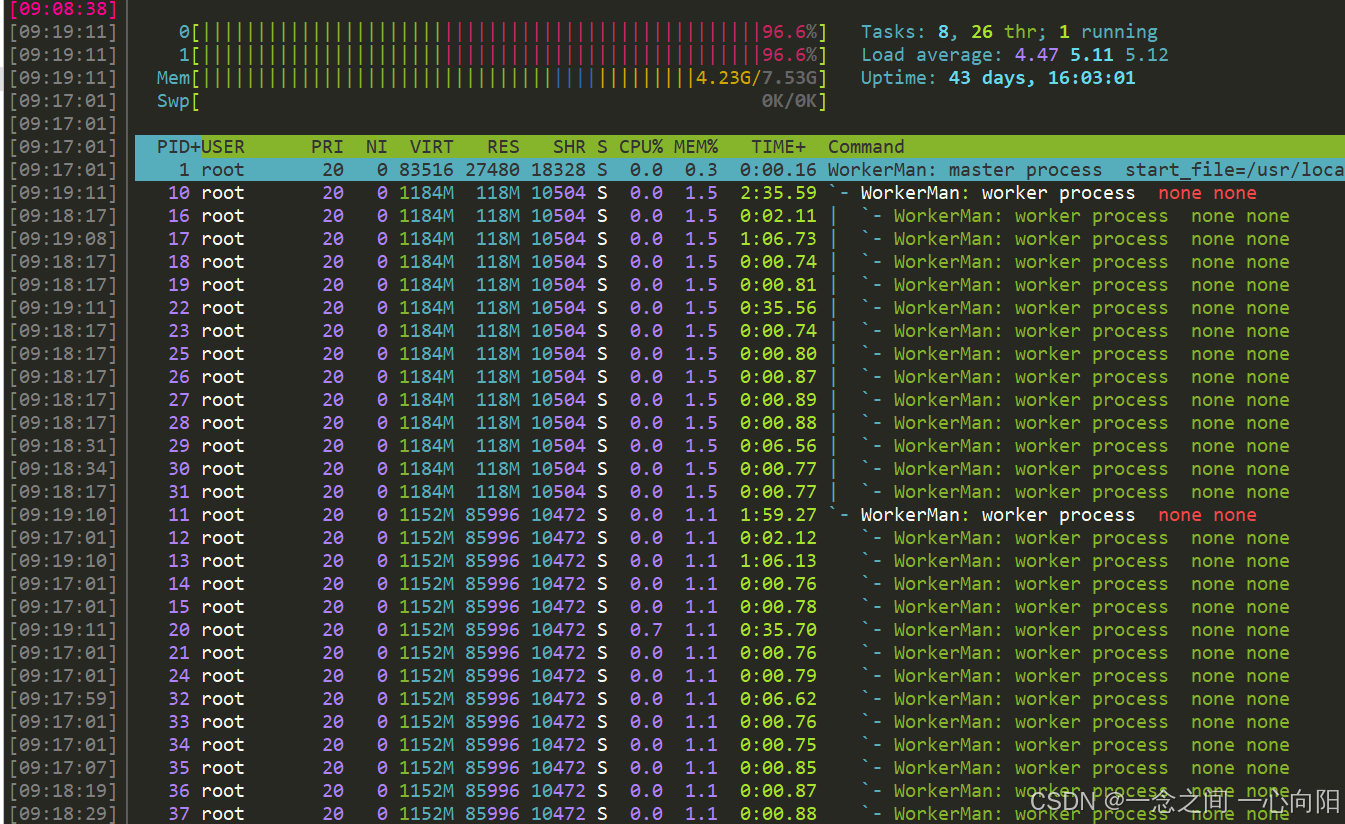The height and width of the screenshot is (824, 1345).
Task: Sort by the CPU% column header
Action: tap(640, 147)
